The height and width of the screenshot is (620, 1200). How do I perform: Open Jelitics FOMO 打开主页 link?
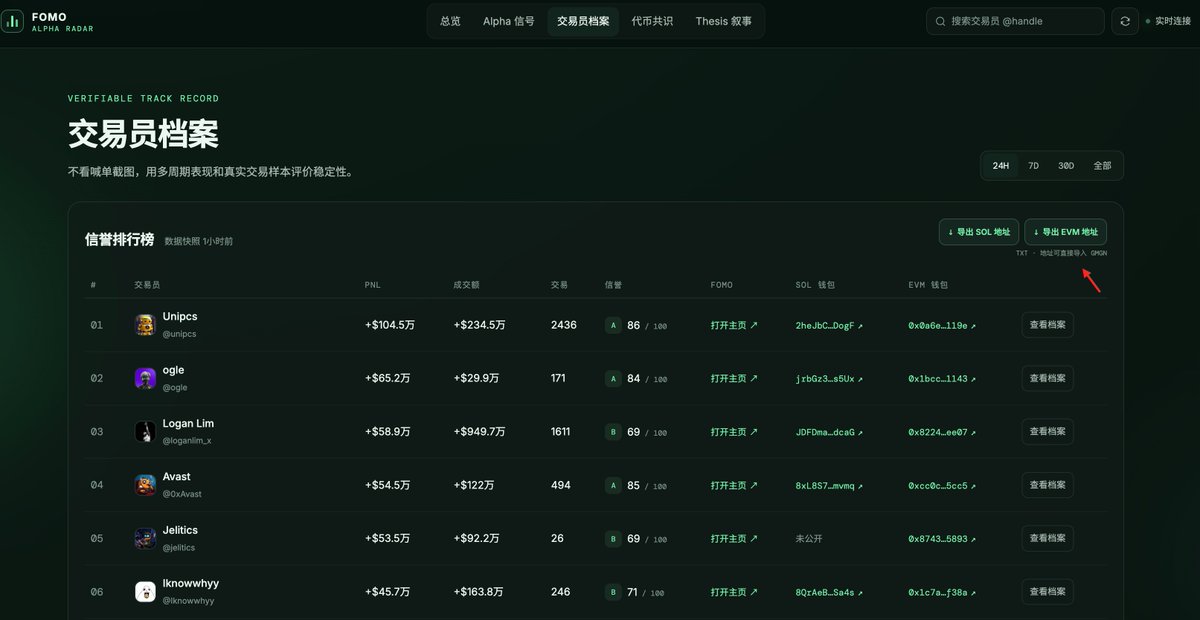734,538
